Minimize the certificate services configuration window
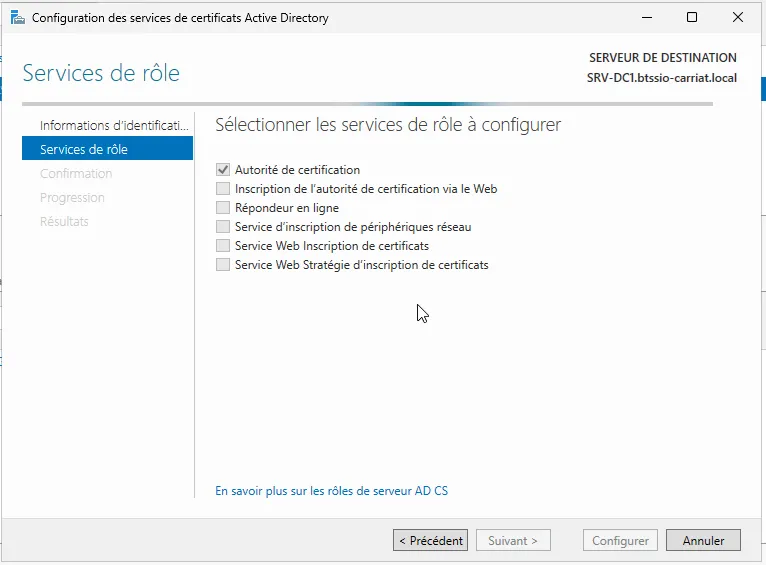Image resolution: width=766 pixels, height=565 pixels. coord(647,18)
